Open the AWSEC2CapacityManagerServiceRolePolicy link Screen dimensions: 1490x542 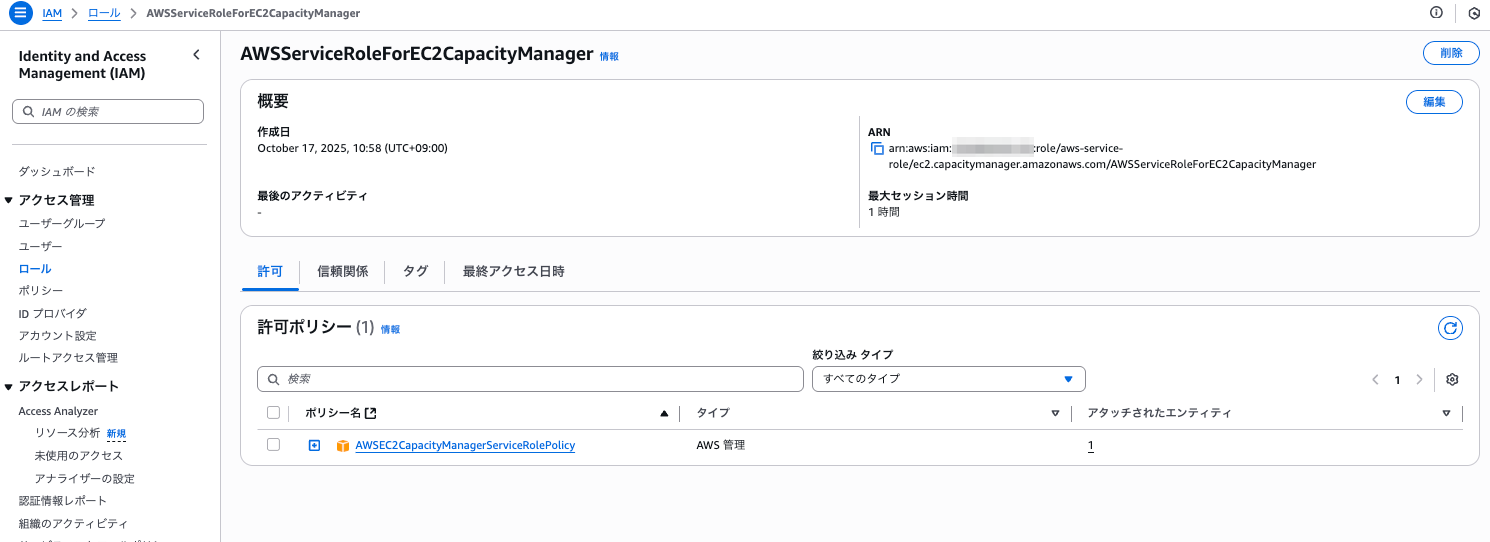(x=465, y=445)
